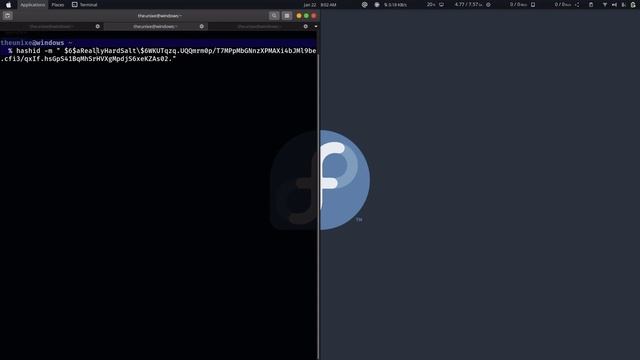Image resolution: width=640 pixels, height=360 pixels.
Task: Click the hashid command line in terminal
Action: 158,55
